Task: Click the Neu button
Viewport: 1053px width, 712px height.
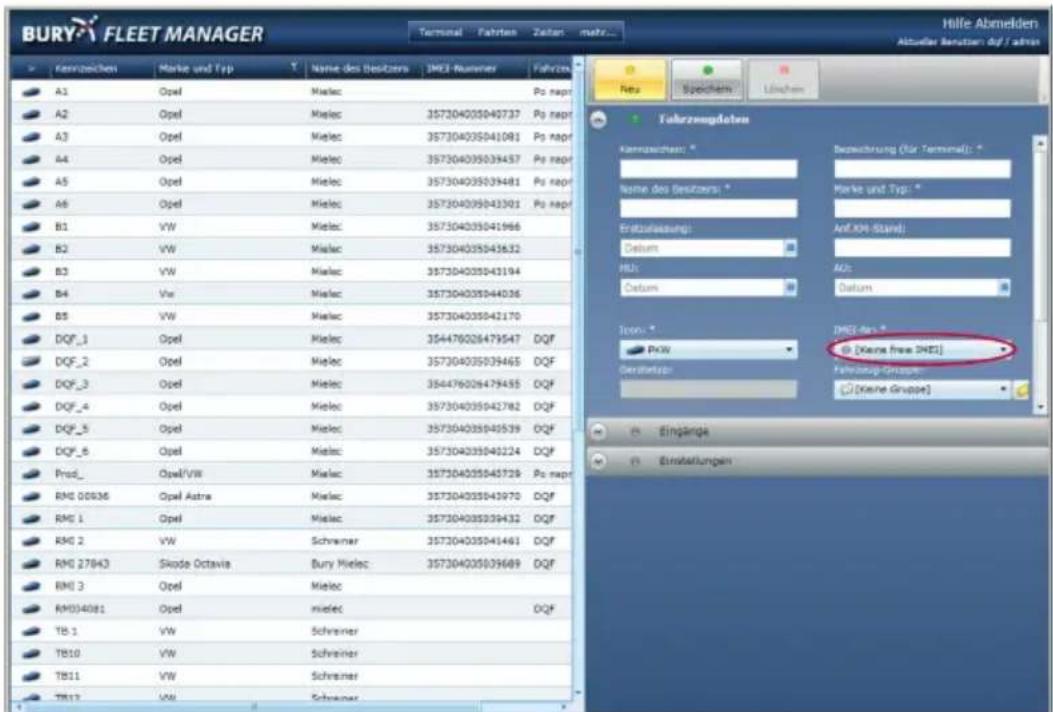Action: tap(630, 80)
